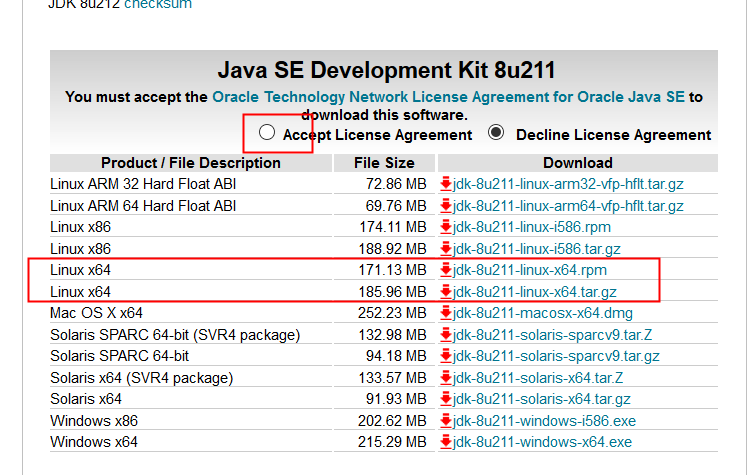Download jdk-8u211-windows-i586.exe

pos(545,421)
